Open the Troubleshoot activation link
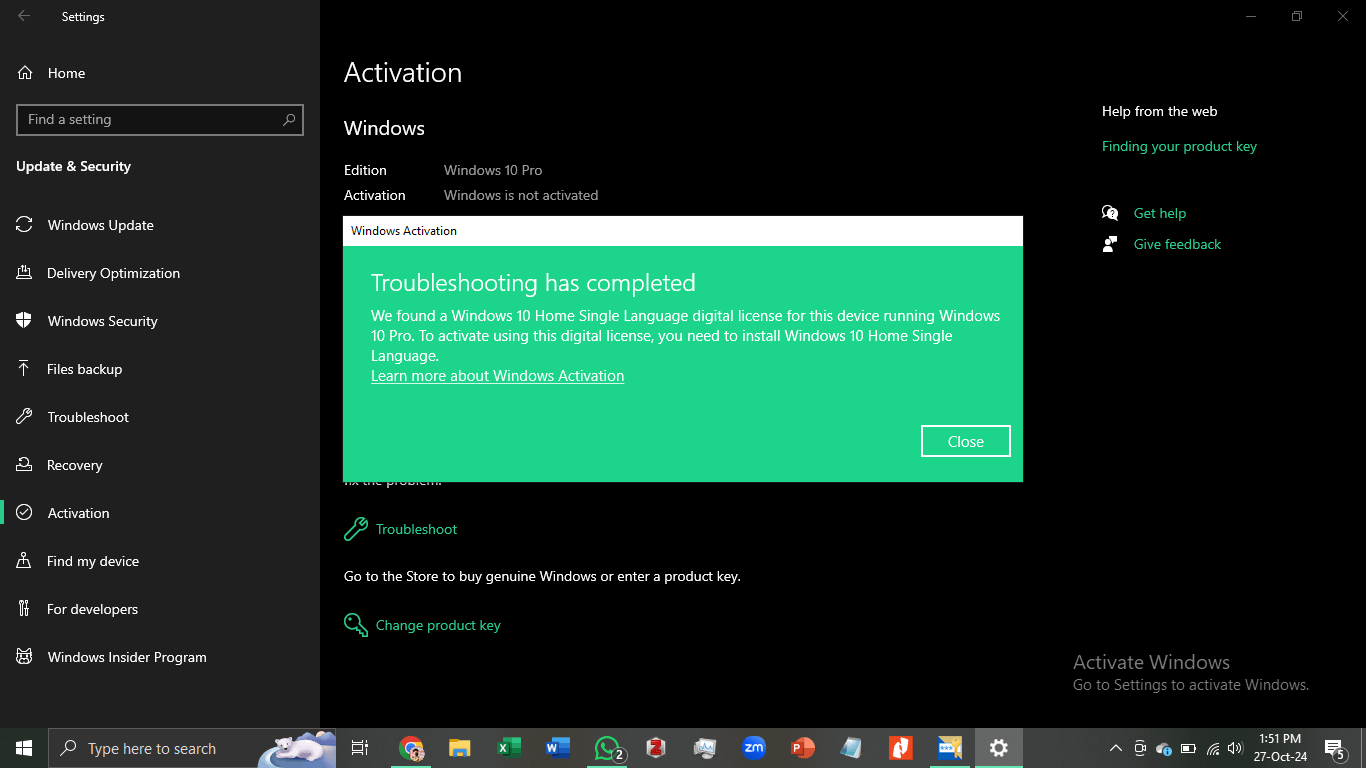The height and width of the screenshot is (768, 1366). pyautogui.click(x=416, y=529)
